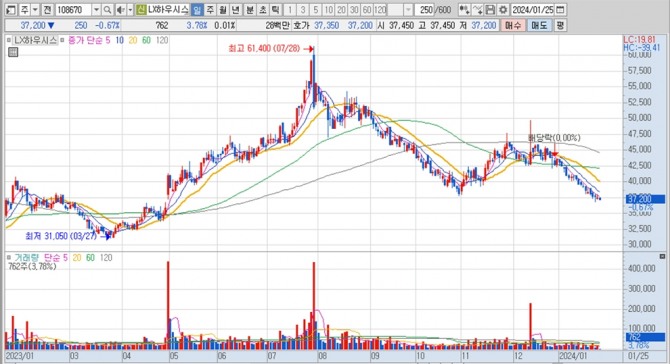
Task: Click the 매수 buy button
Action: point(513,26)
